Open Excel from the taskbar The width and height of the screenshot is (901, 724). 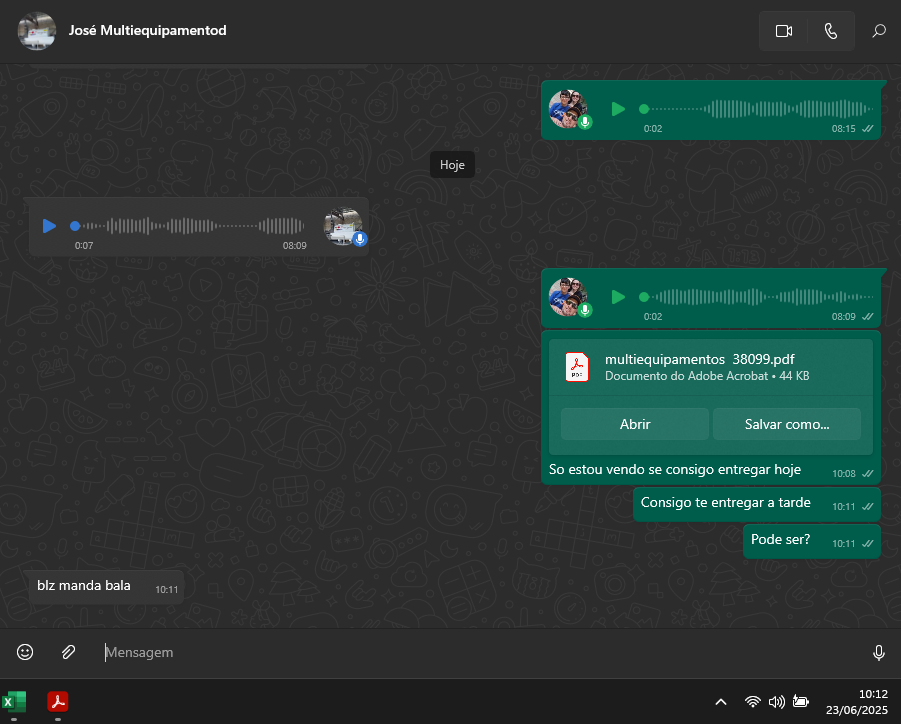(x=14, y=702)
